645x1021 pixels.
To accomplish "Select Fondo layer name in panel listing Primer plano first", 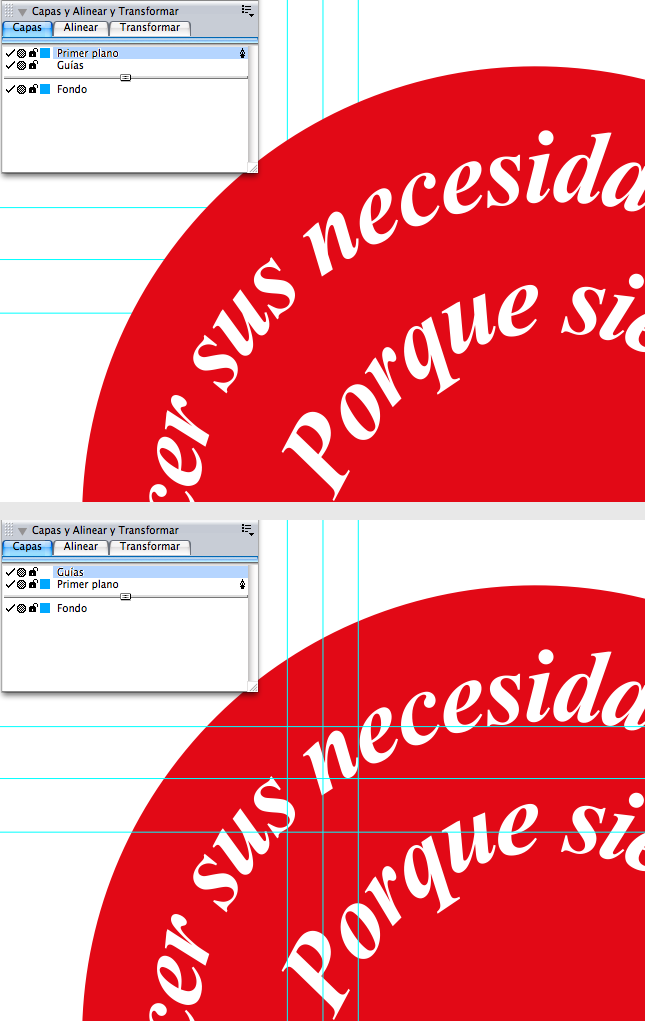I will coord(72,89).
